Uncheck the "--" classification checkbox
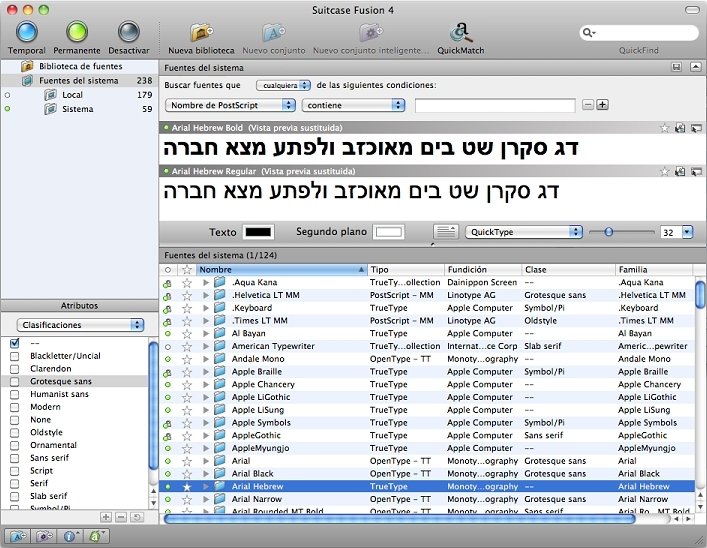Image resolution: width=707 pixels, height=548 pixels. pos(14,343)
